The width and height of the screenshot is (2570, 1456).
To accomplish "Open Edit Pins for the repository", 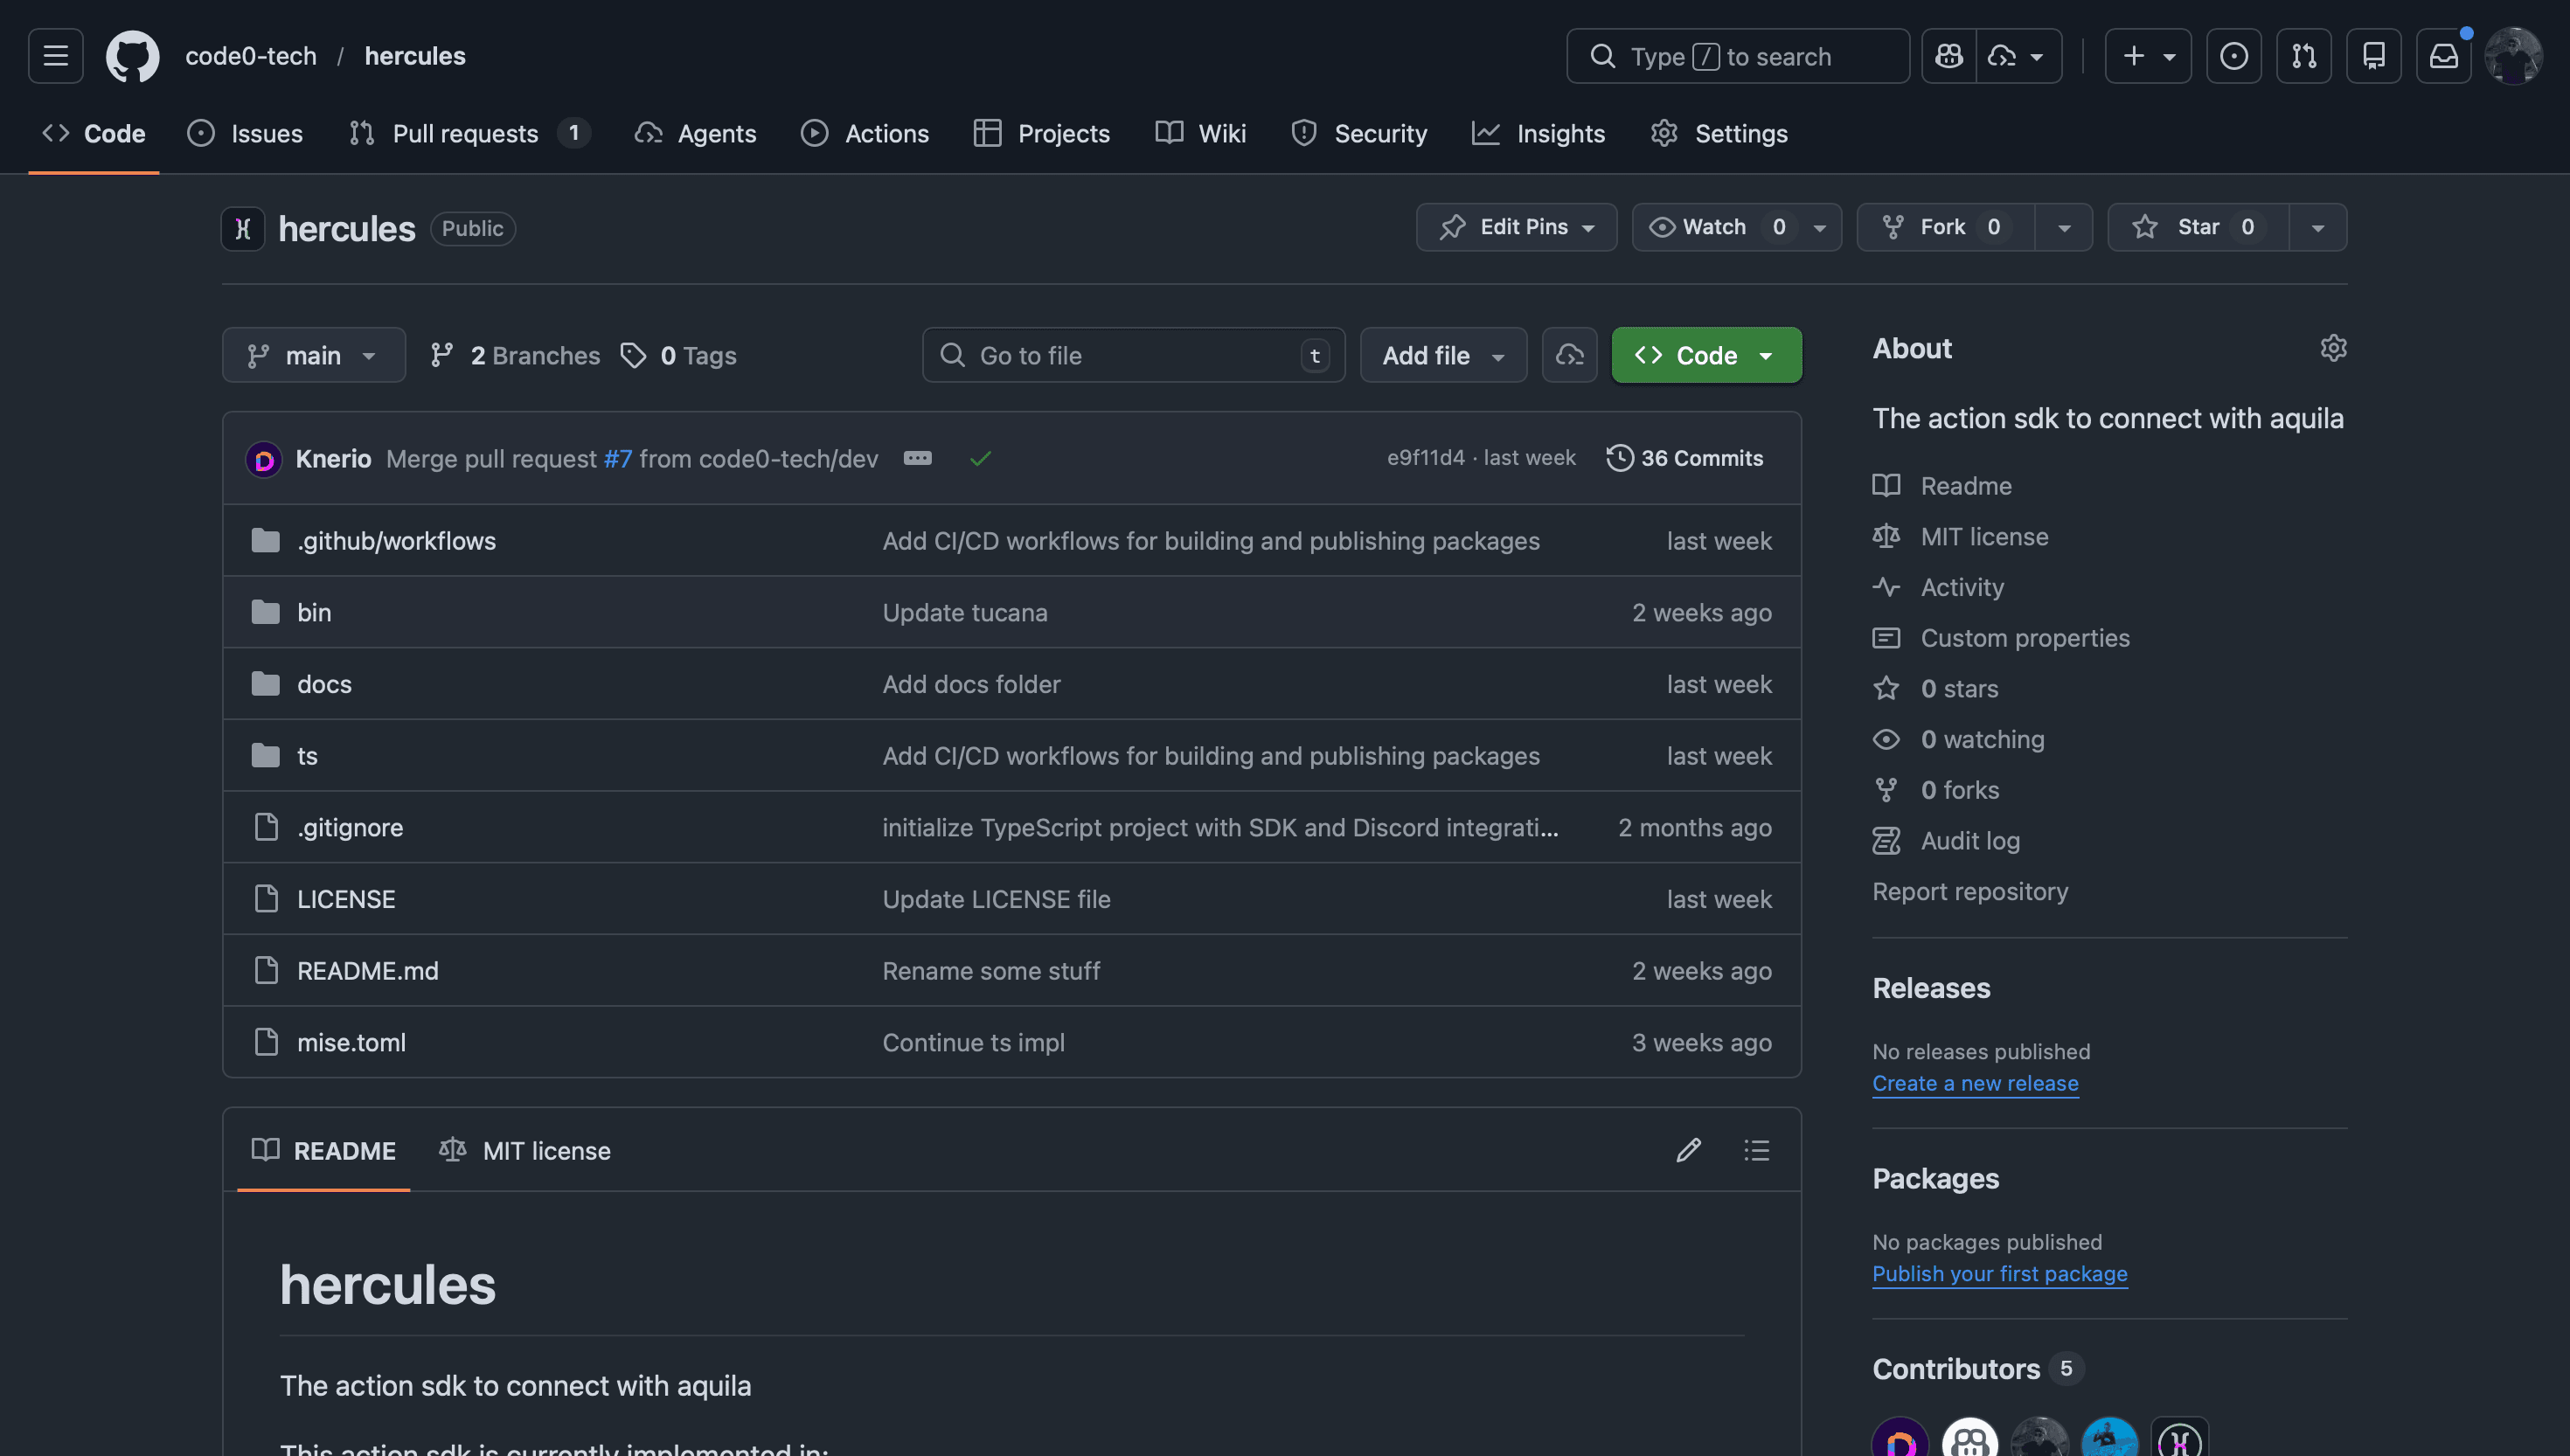I will [x=1516, y=226].
